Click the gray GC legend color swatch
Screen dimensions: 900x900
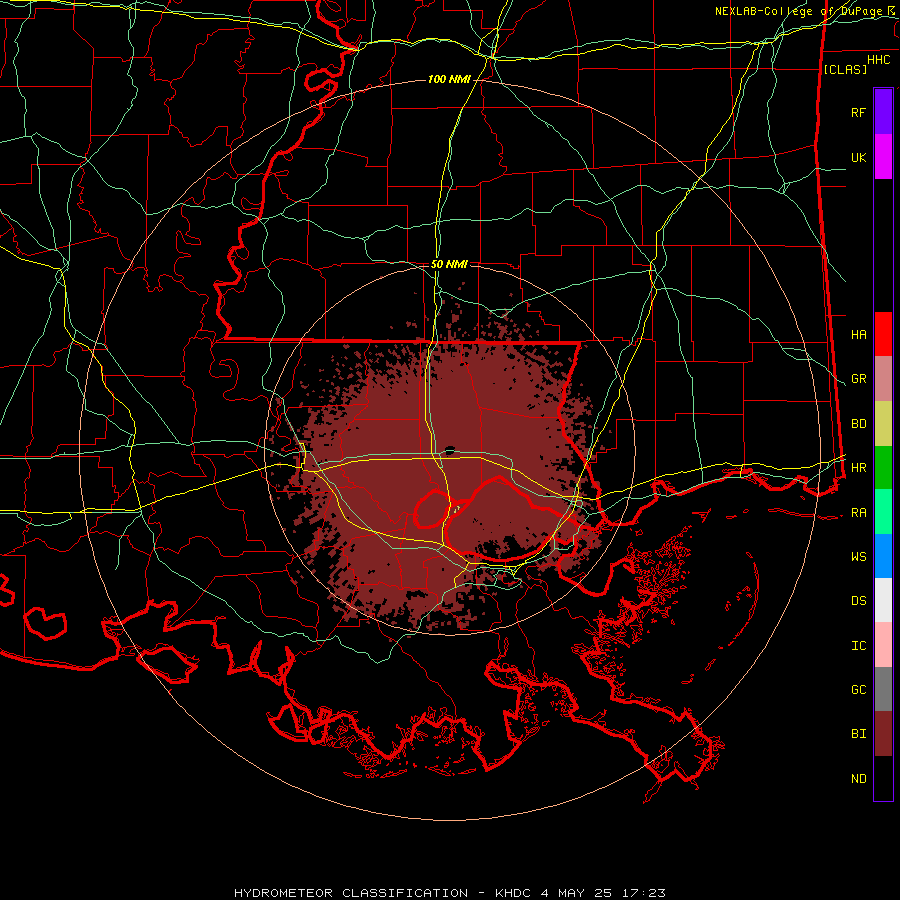point(883,689)
